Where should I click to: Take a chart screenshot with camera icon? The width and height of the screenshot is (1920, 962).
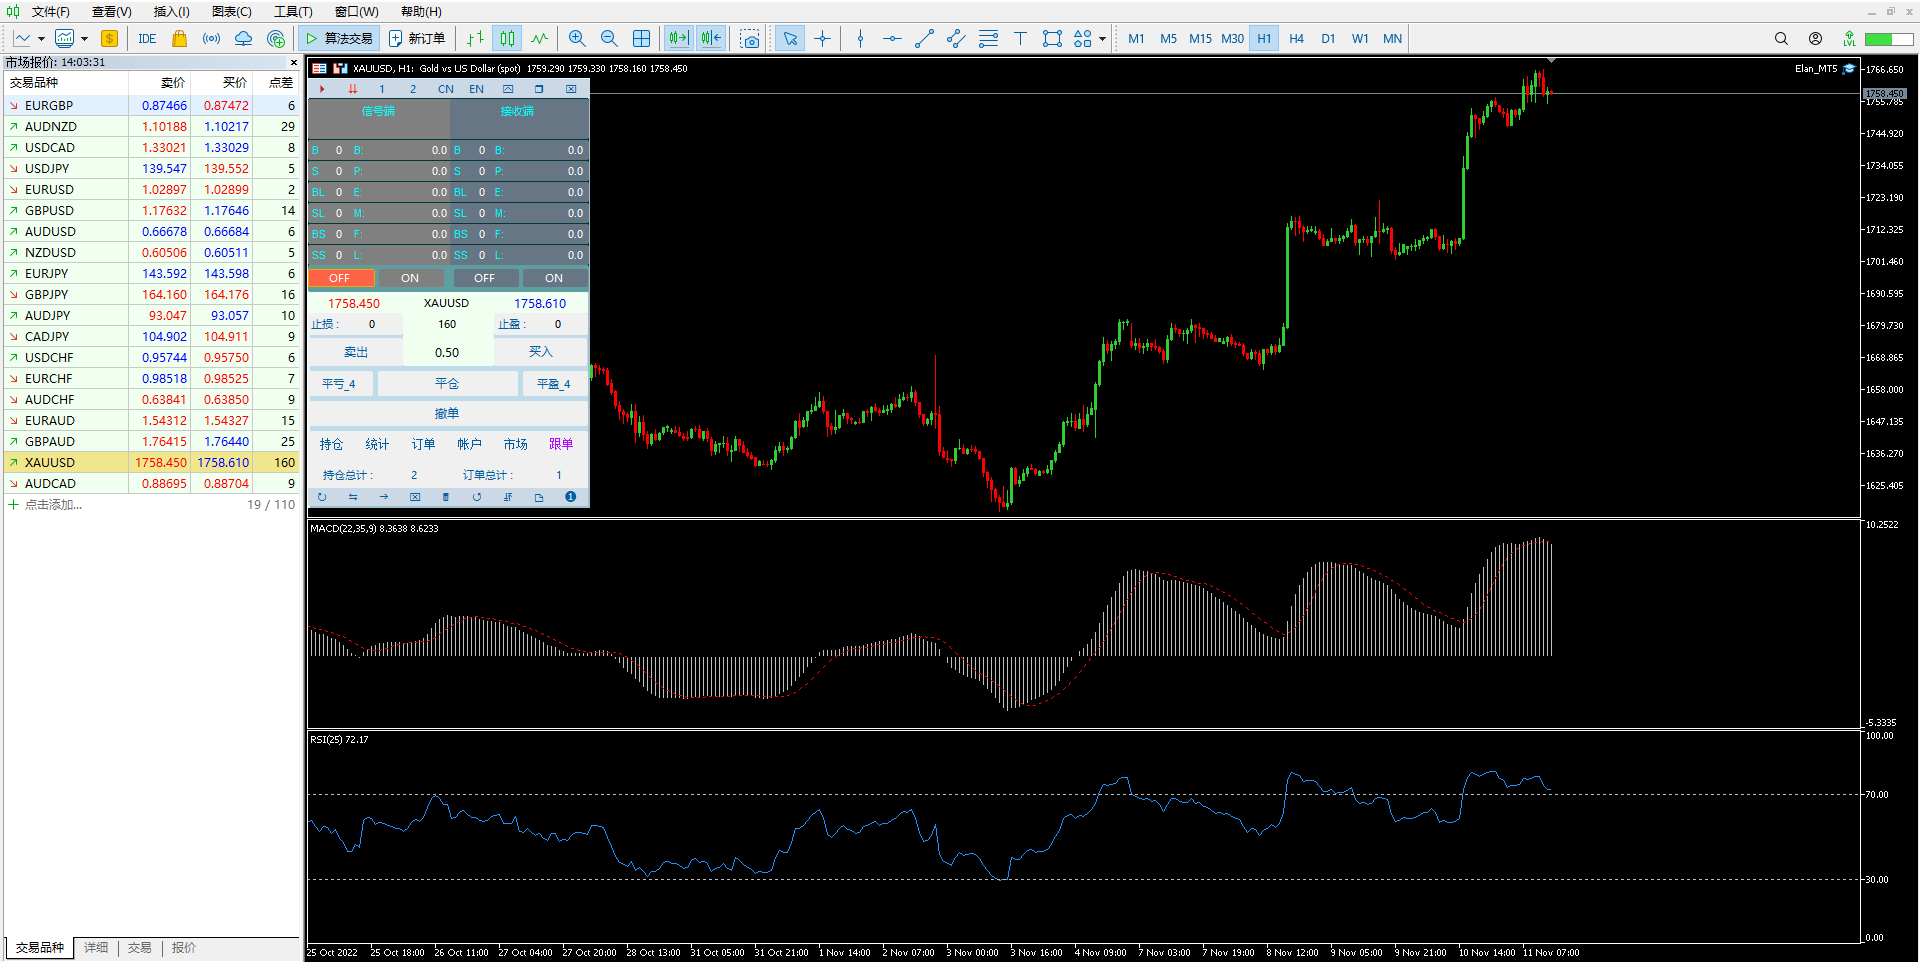coord(750,39)
